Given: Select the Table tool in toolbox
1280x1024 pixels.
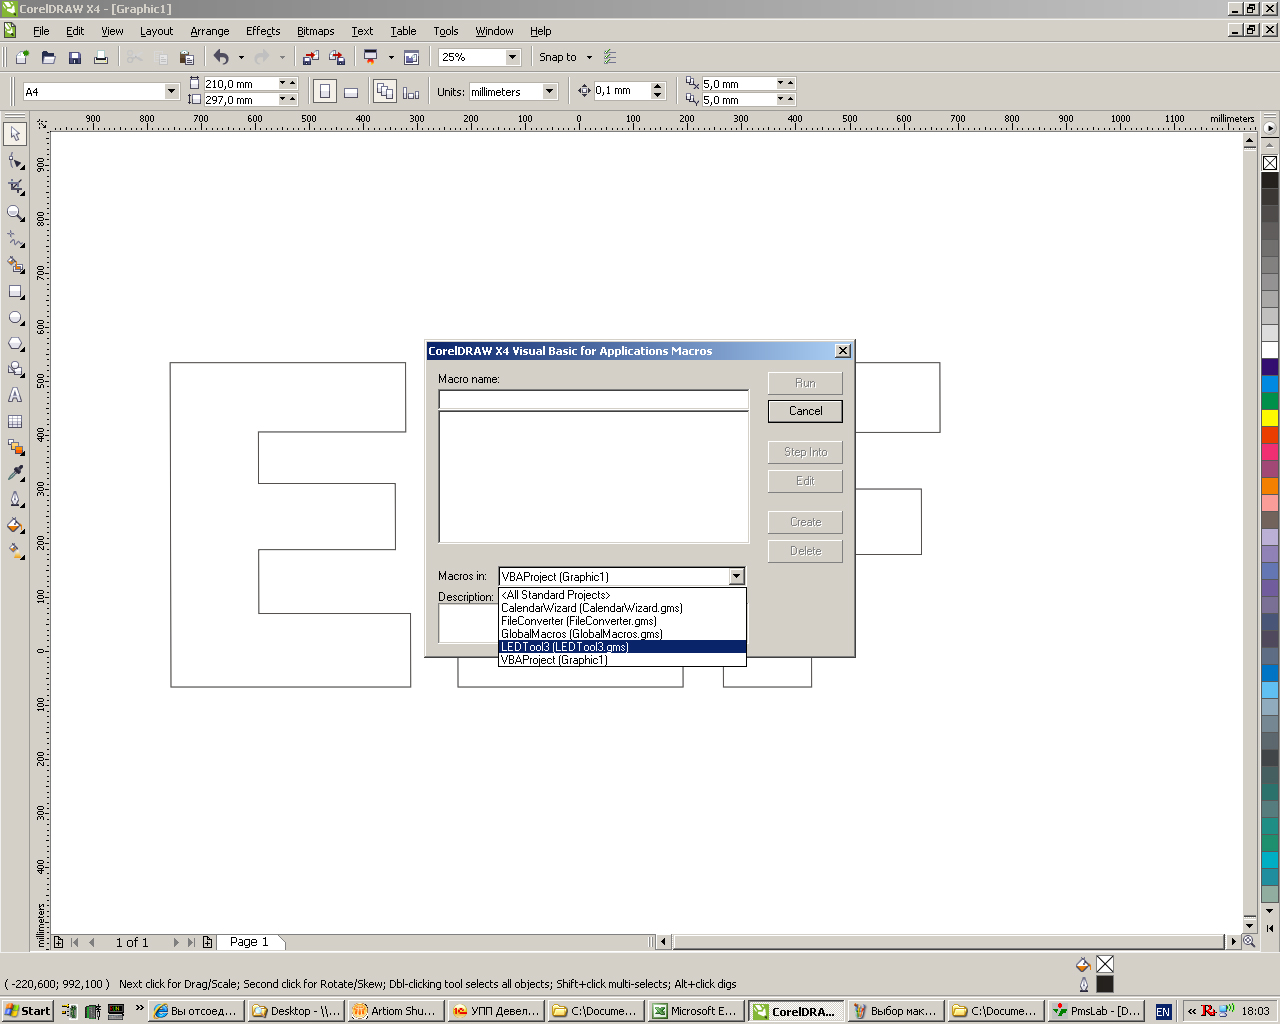Looking at the screenshot, I should point(15,421).
